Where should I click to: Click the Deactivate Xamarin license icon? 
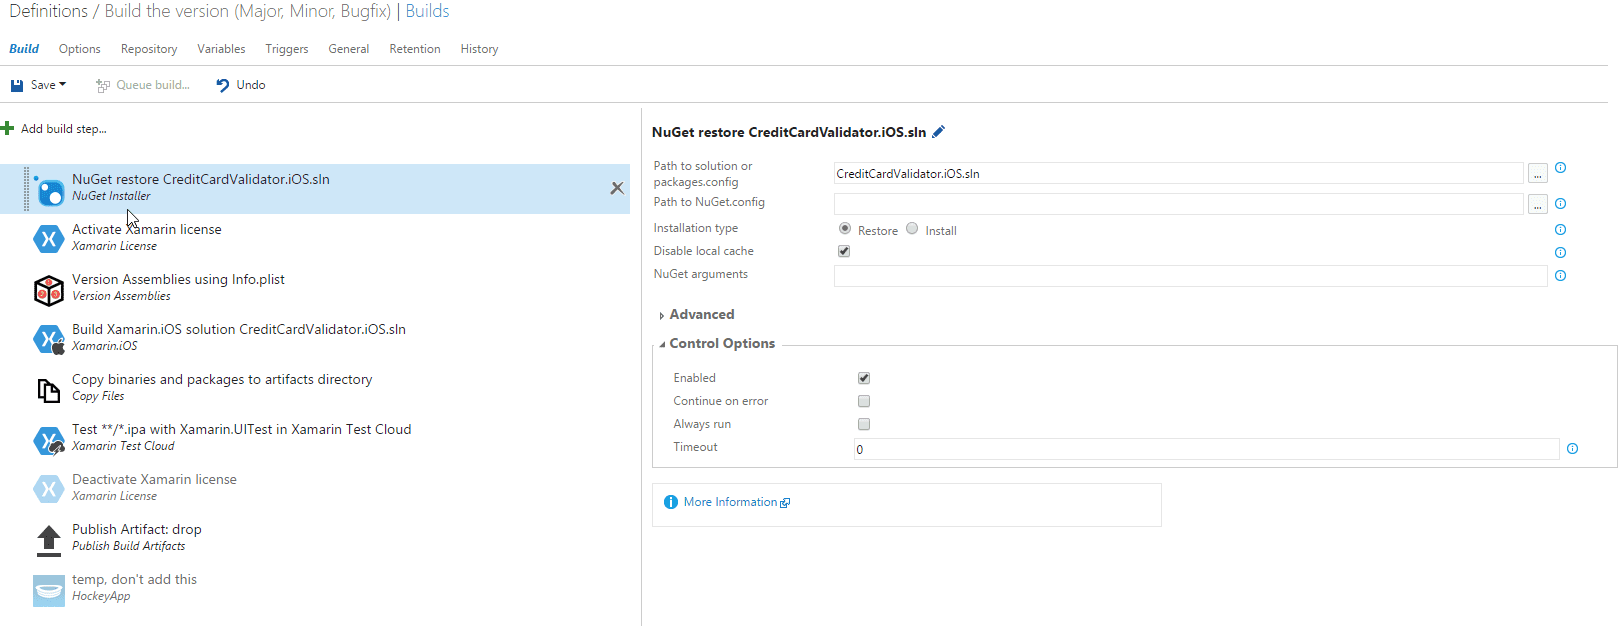pos(49,489)
